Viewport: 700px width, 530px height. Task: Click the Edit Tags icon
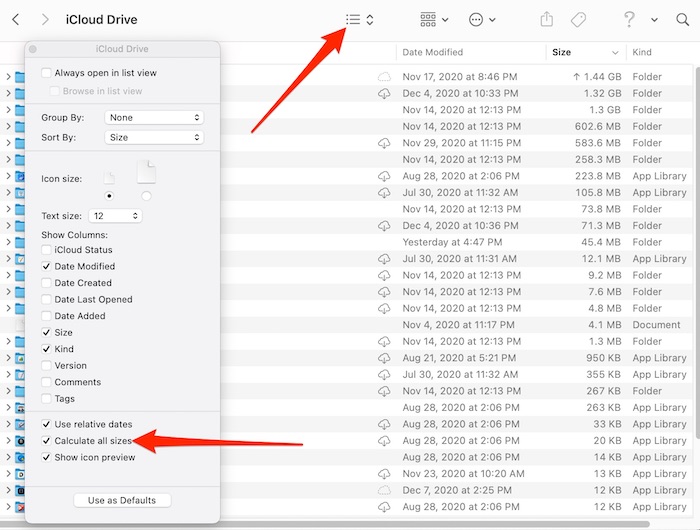[x=578, y=20]
